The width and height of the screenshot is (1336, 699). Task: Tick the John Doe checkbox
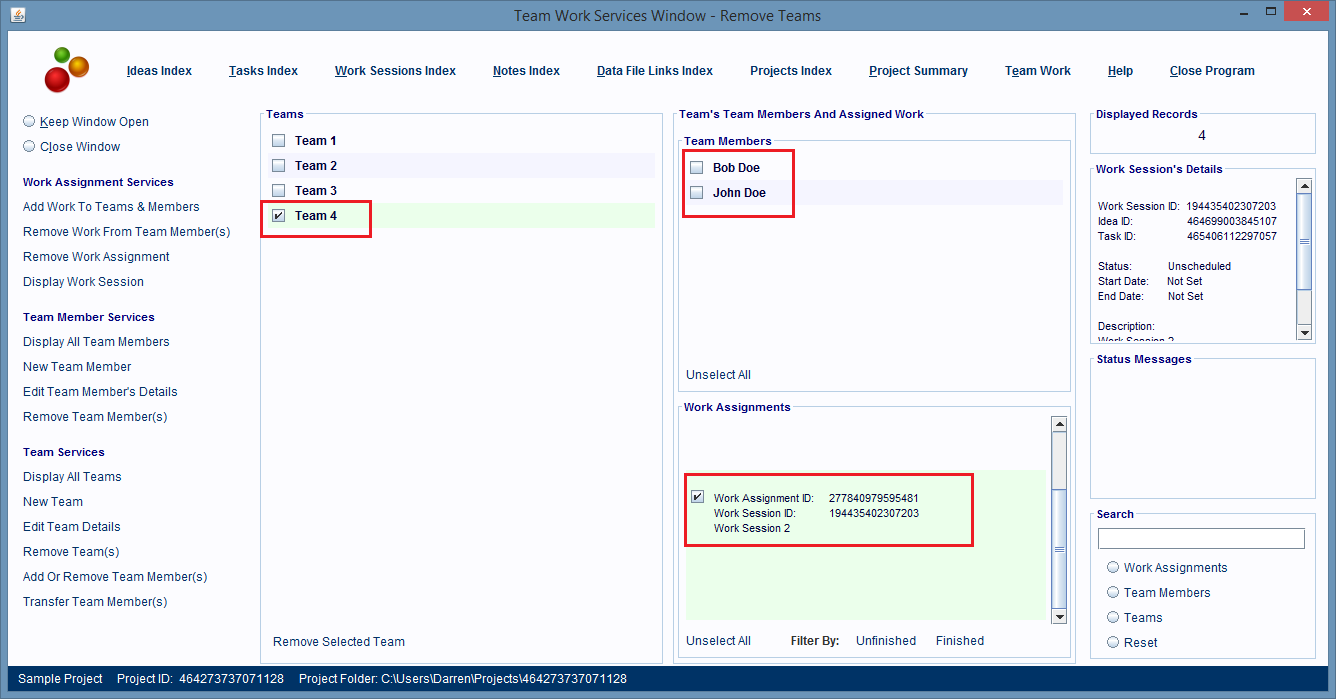tap(697, 193)
